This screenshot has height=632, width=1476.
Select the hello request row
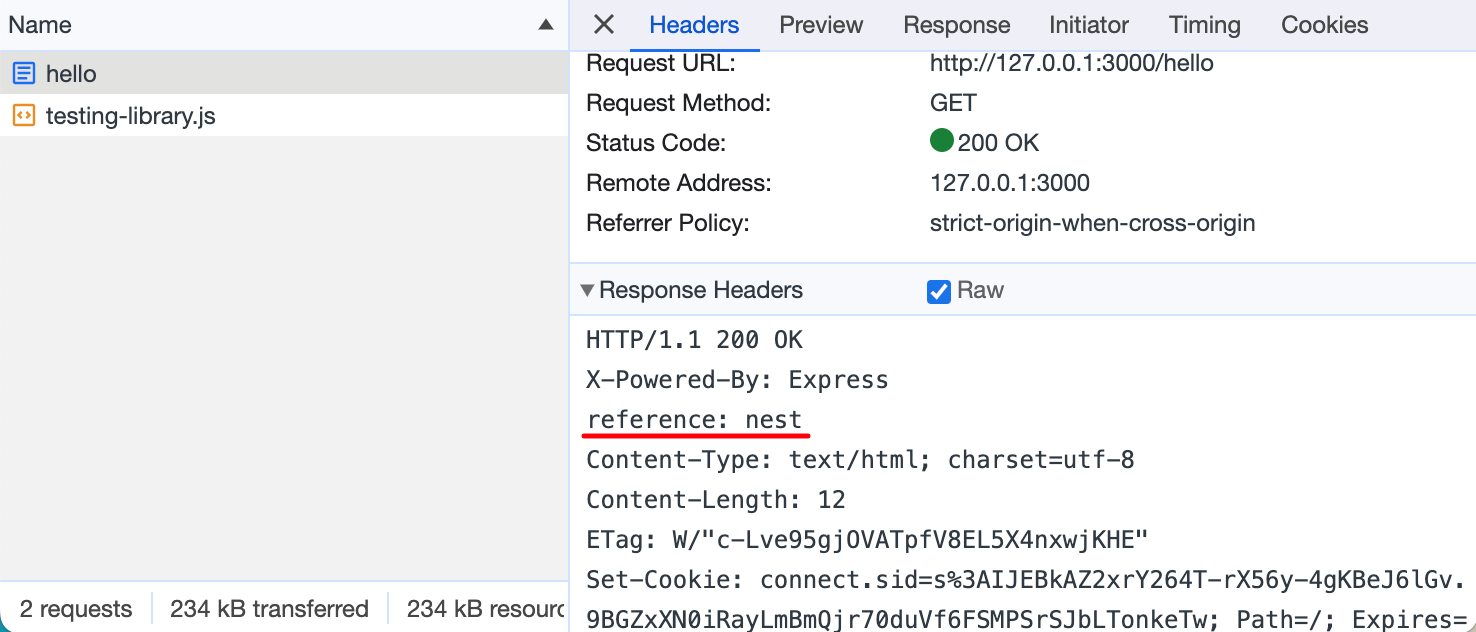[x=284, y=73]
